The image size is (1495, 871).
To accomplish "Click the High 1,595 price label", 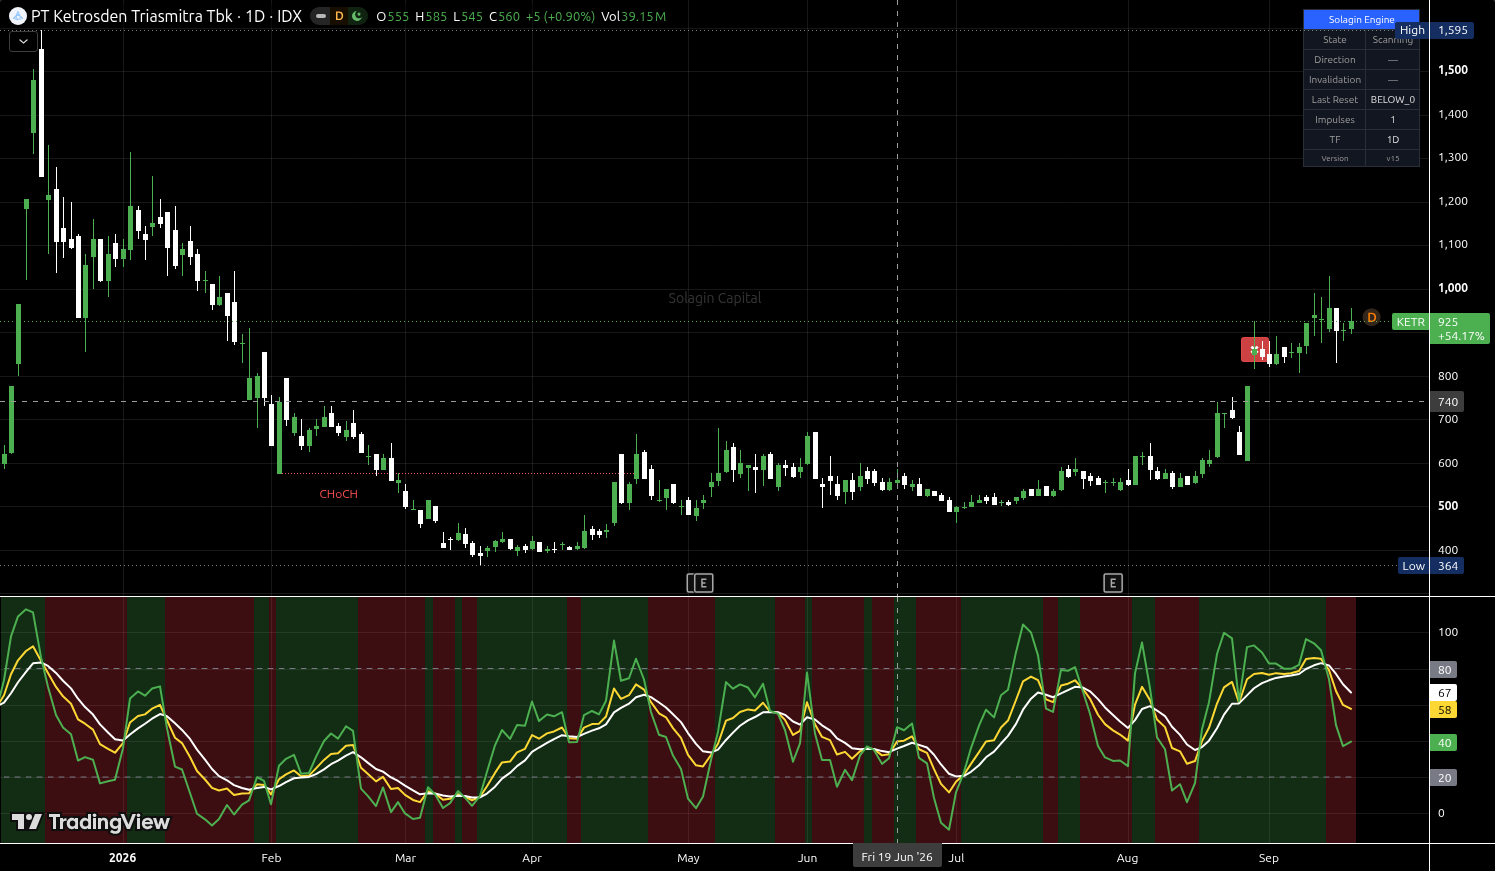I will 1434,30.
